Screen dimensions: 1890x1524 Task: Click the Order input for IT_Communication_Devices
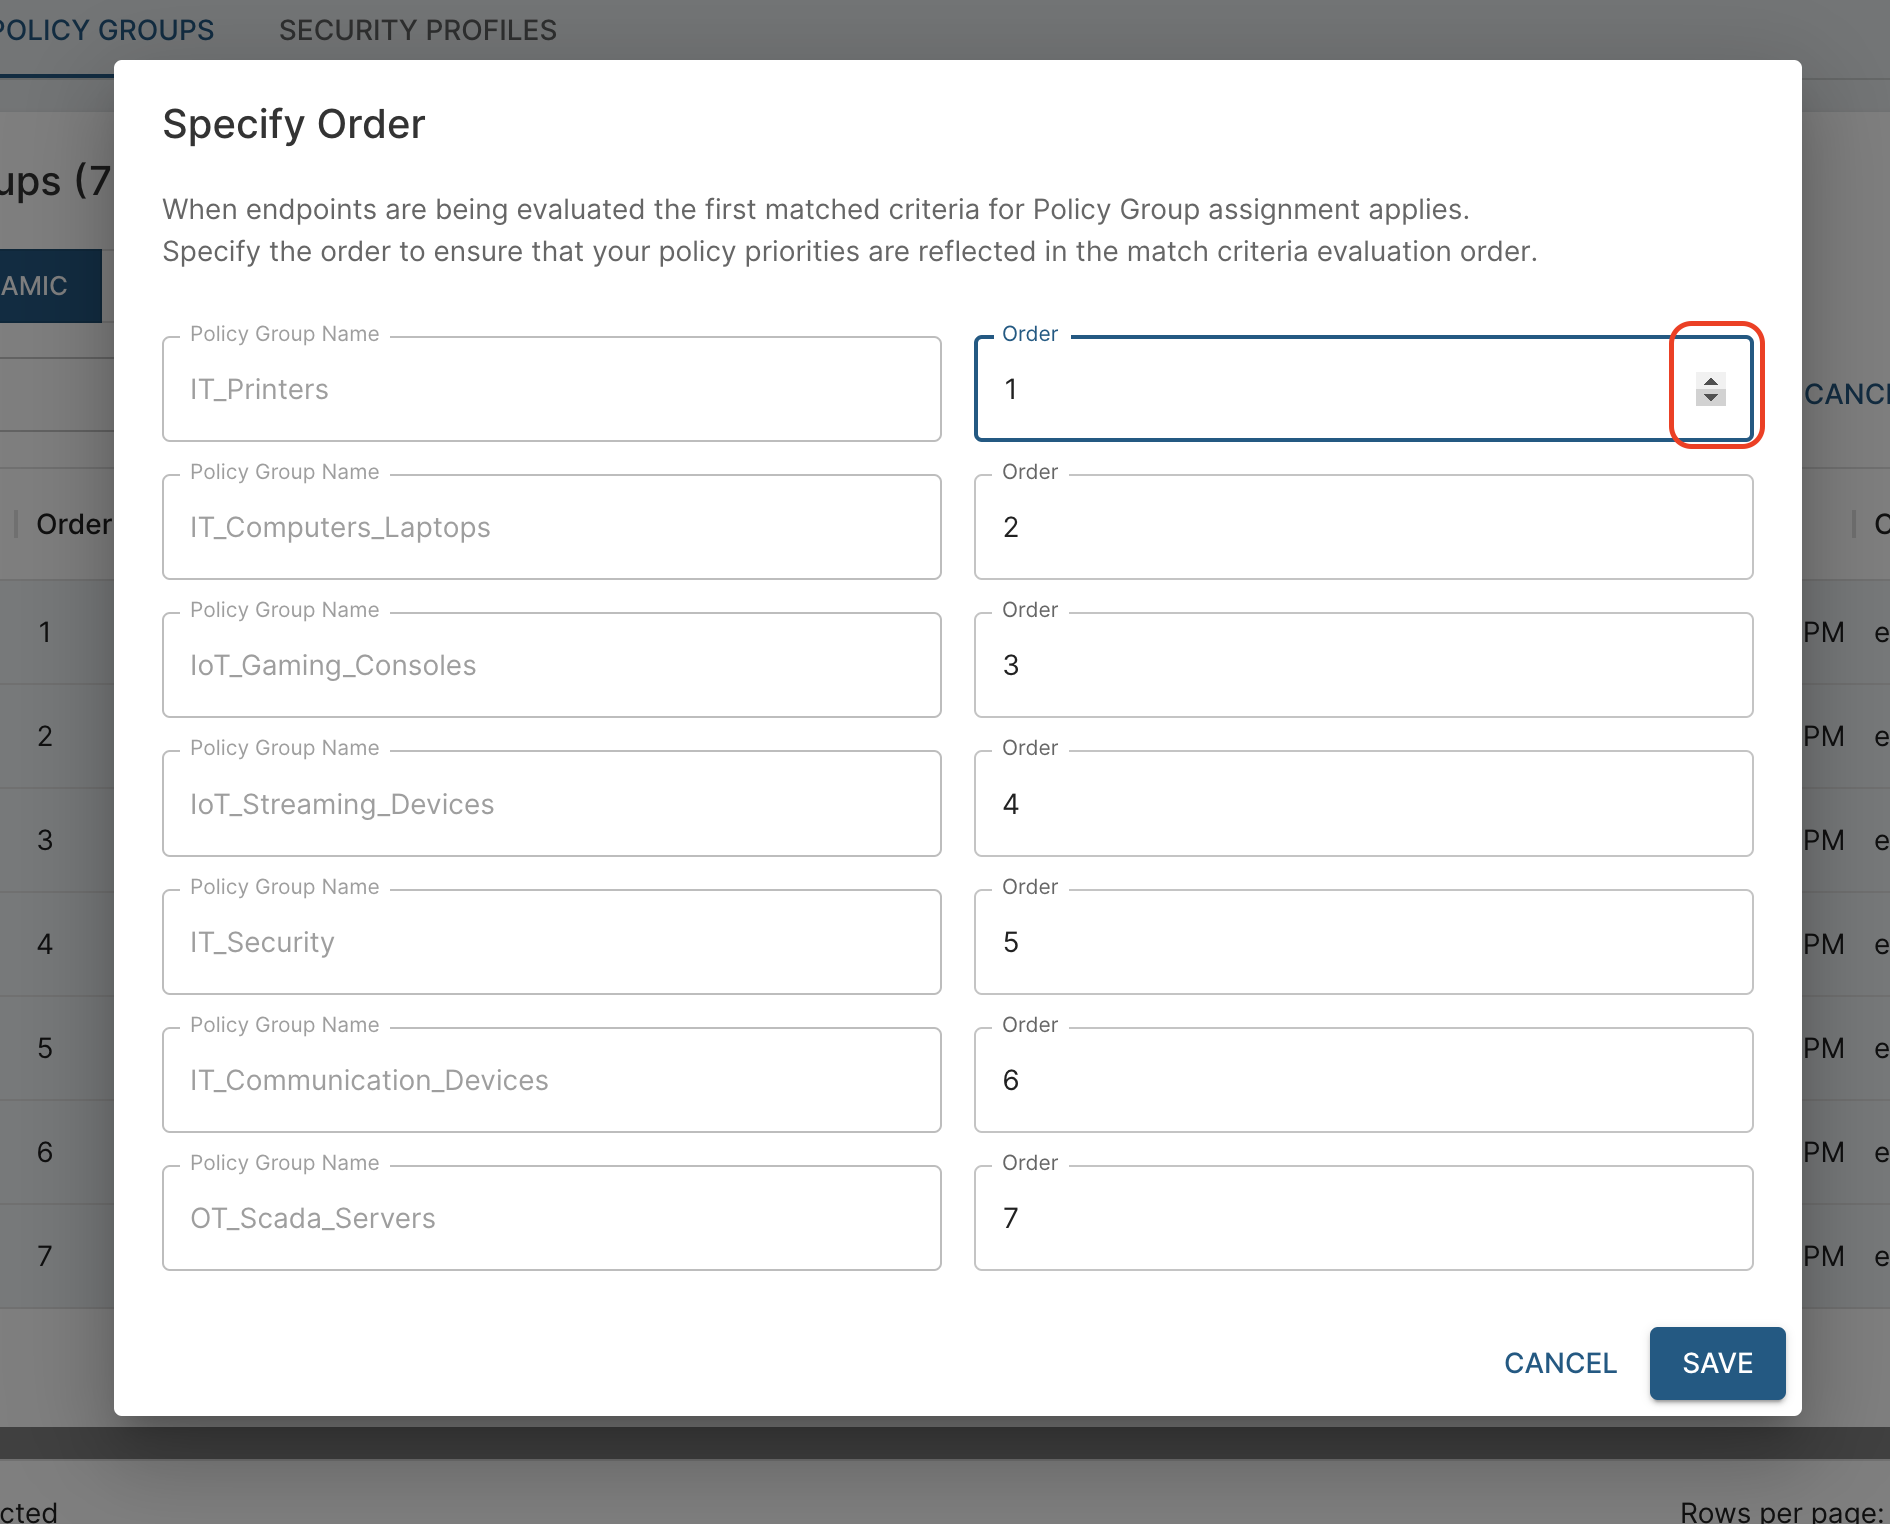click(1363, 1080)
